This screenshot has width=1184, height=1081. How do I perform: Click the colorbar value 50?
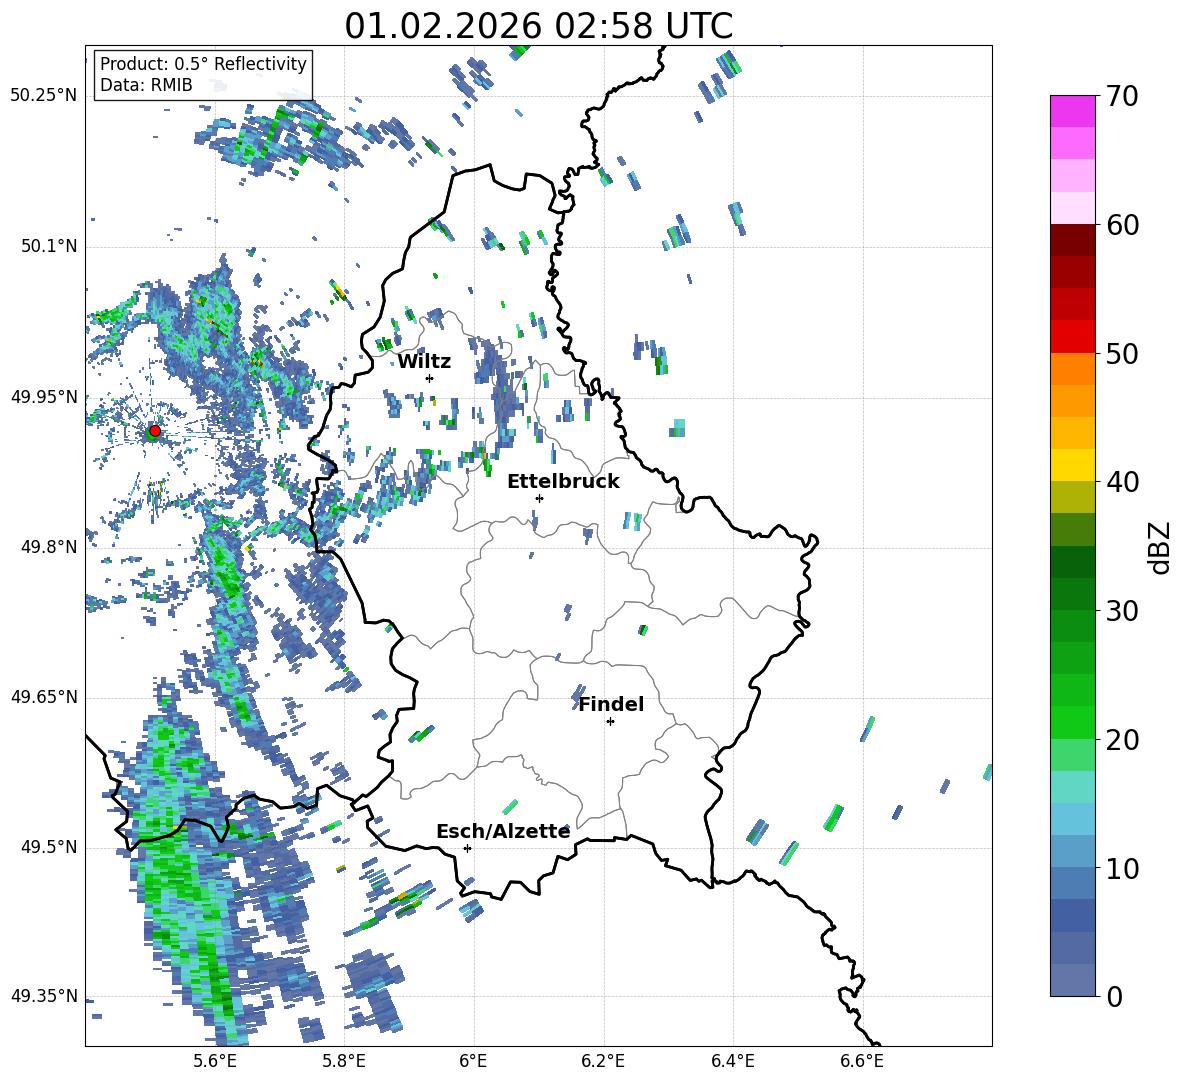1121,354
